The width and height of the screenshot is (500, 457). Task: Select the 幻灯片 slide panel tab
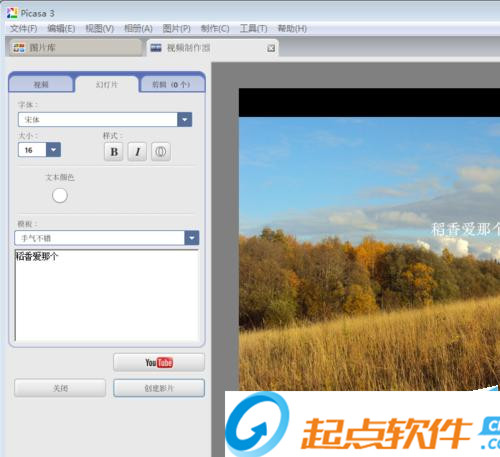pos(107,85)
